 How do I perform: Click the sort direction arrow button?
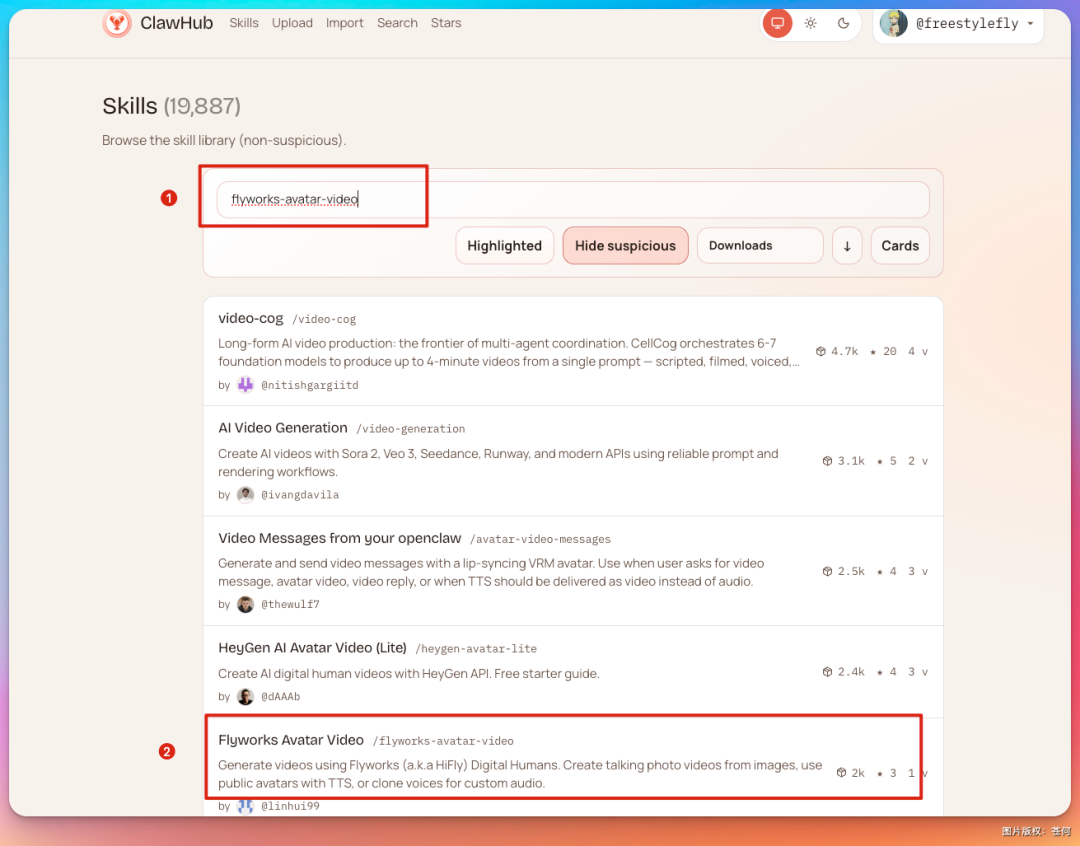847,246
